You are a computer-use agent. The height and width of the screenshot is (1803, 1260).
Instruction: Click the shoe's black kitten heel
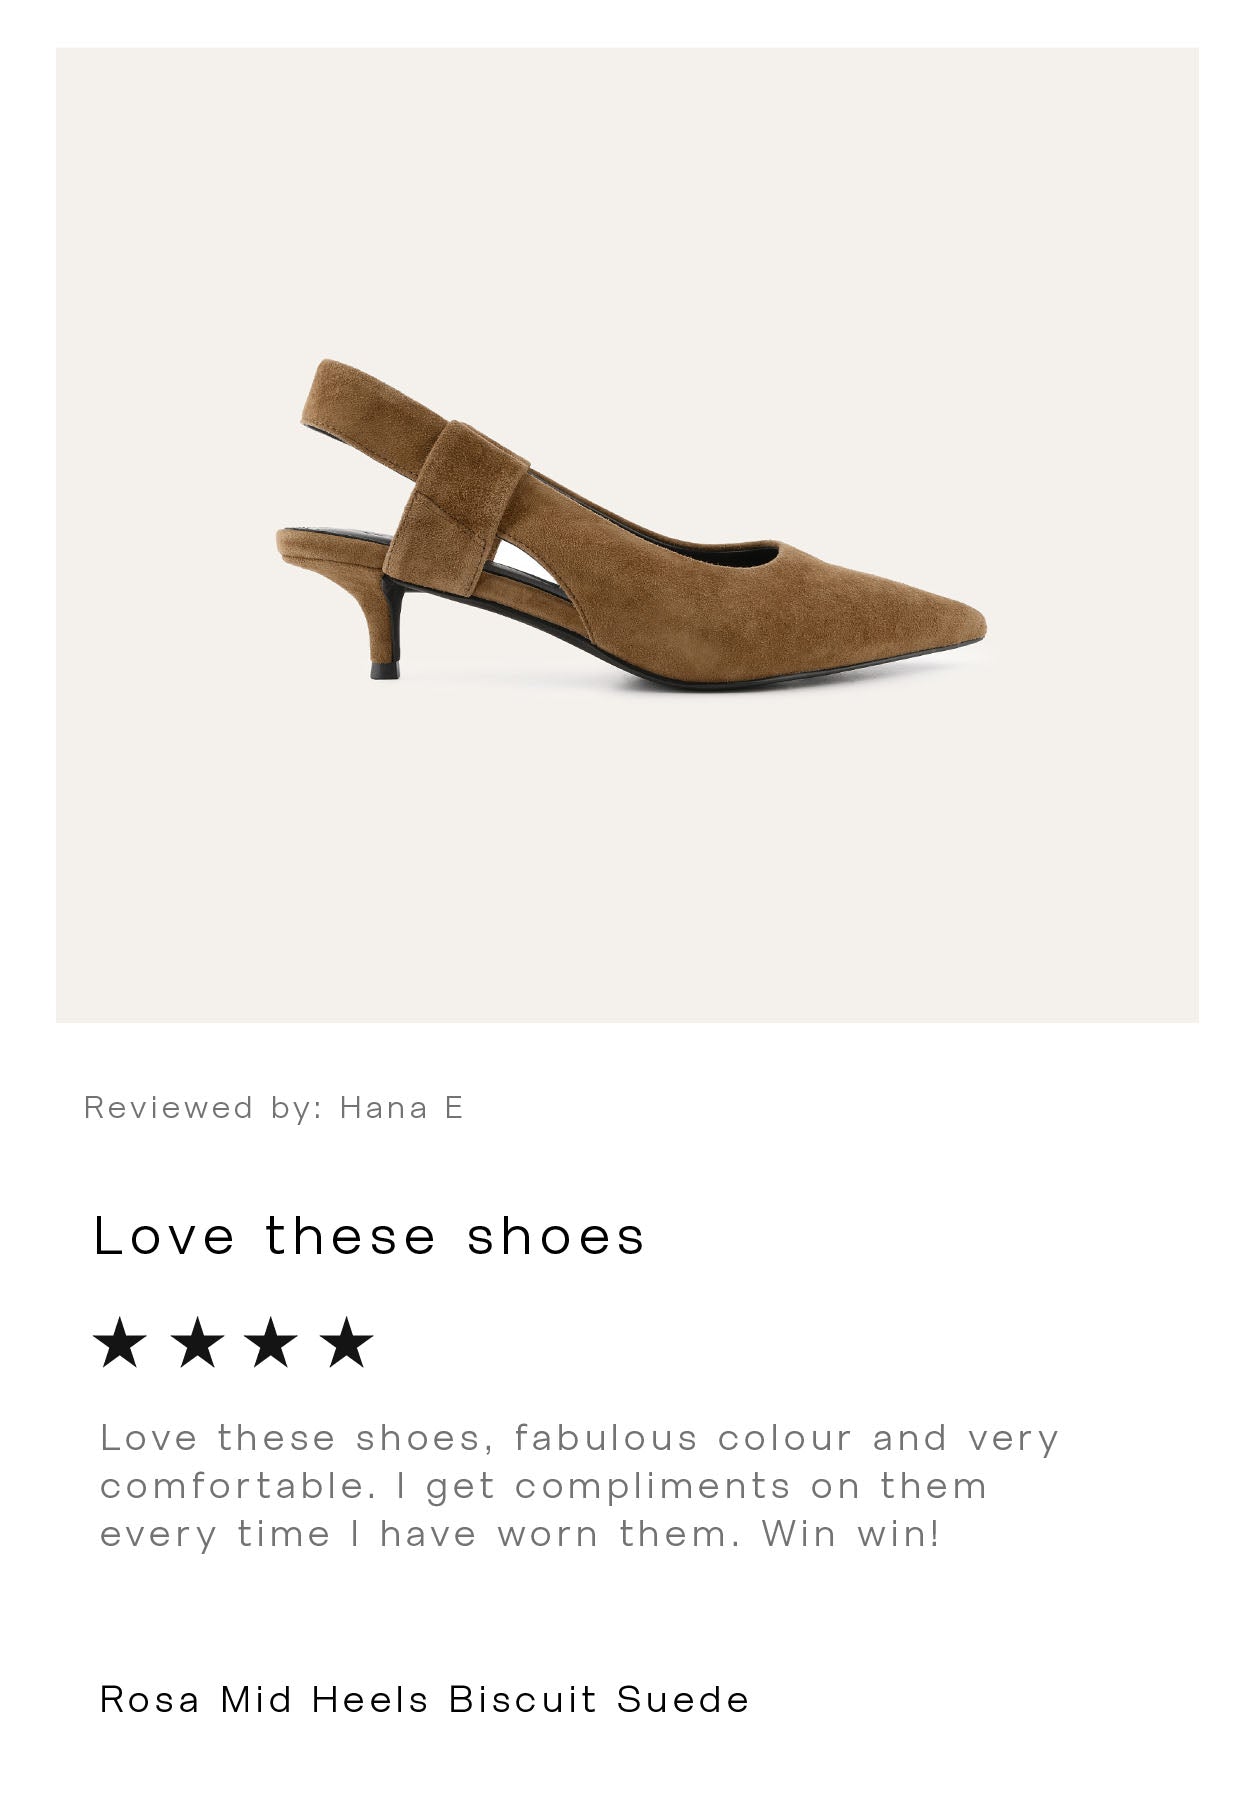click(388, 630)
